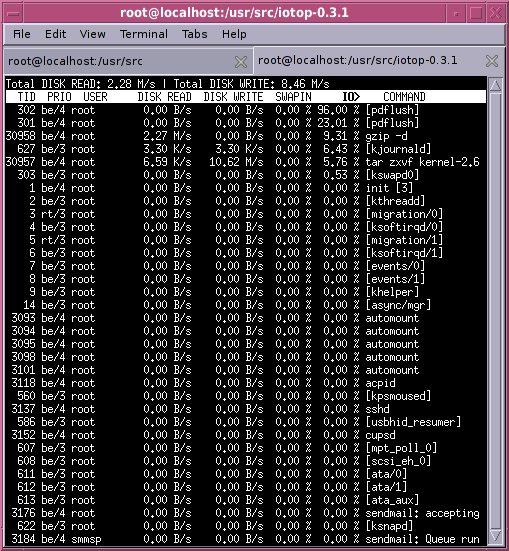
Task: Click the 6.43 % IO value
Action: click(x=341, y=149)
